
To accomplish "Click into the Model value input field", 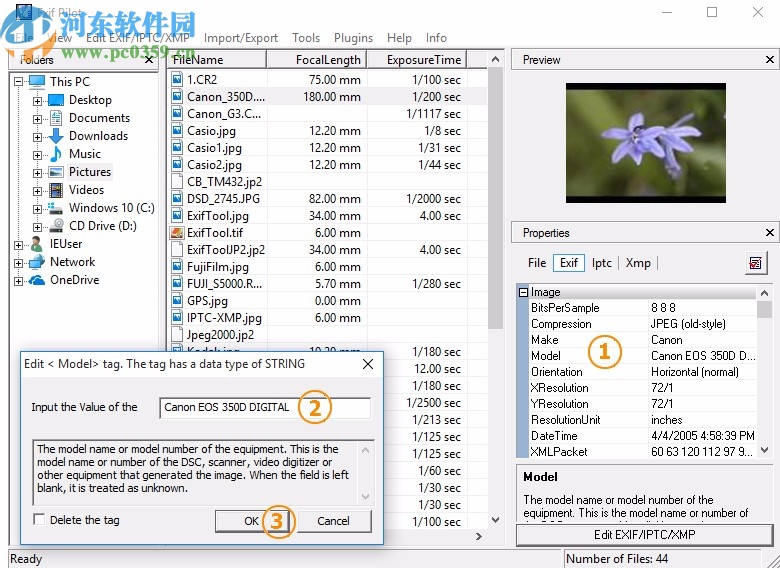I will pyautogui.click(x=265, y=407).
